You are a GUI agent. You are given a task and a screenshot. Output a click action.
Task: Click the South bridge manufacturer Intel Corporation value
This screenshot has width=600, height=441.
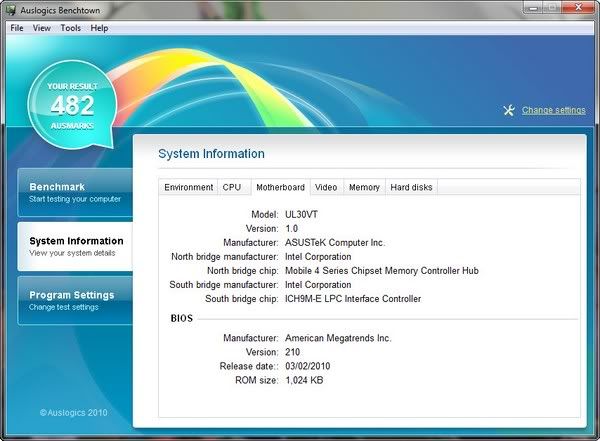pos(318,285)
